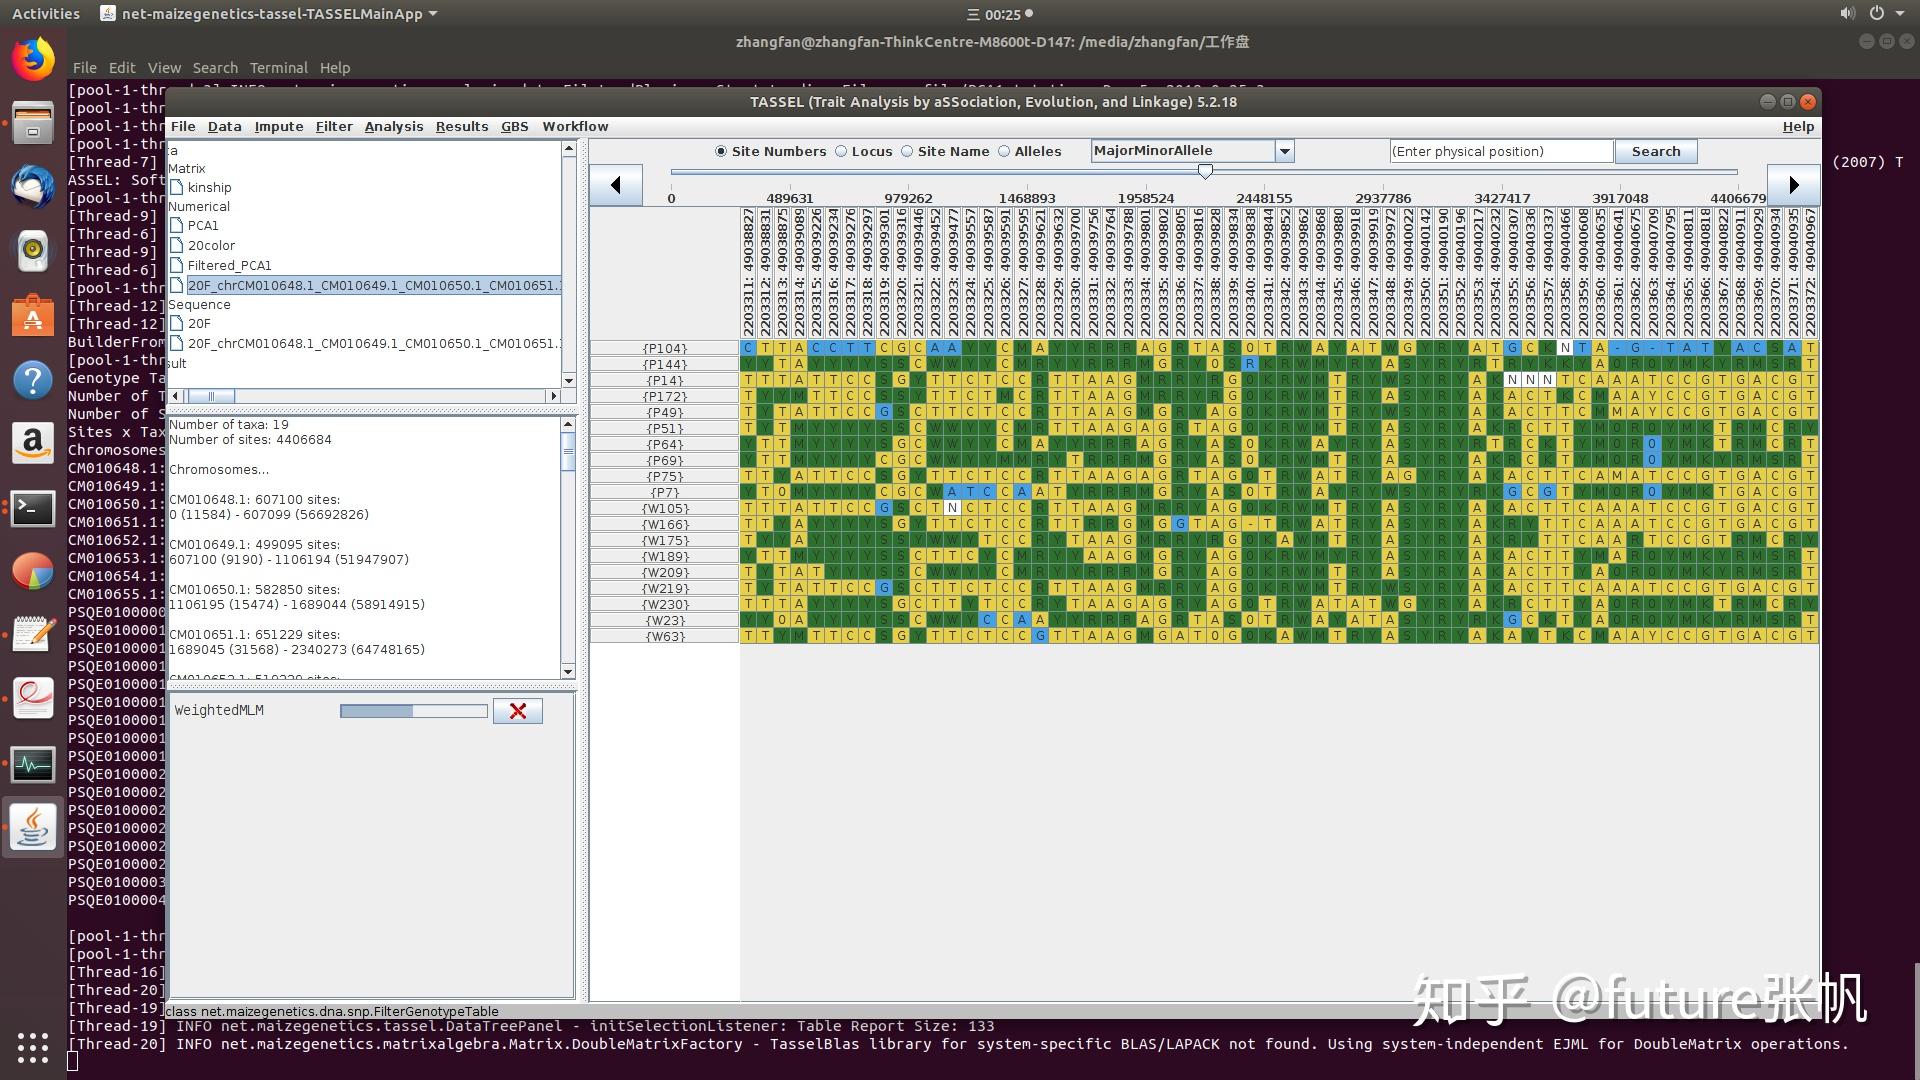
Task: Select the Site Numbers radio button
Action: pos(721,152)
